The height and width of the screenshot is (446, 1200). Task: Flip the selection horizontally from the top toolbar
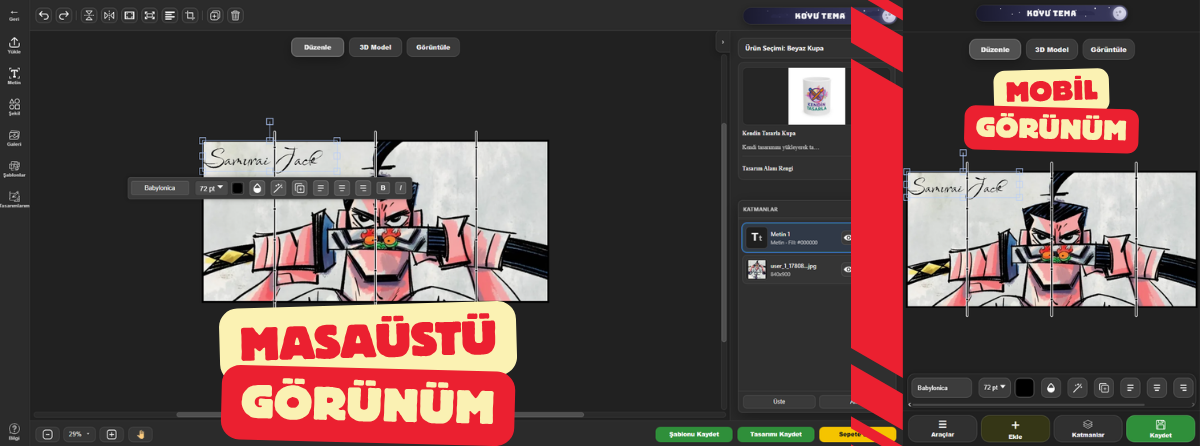(x=109, y=15)
